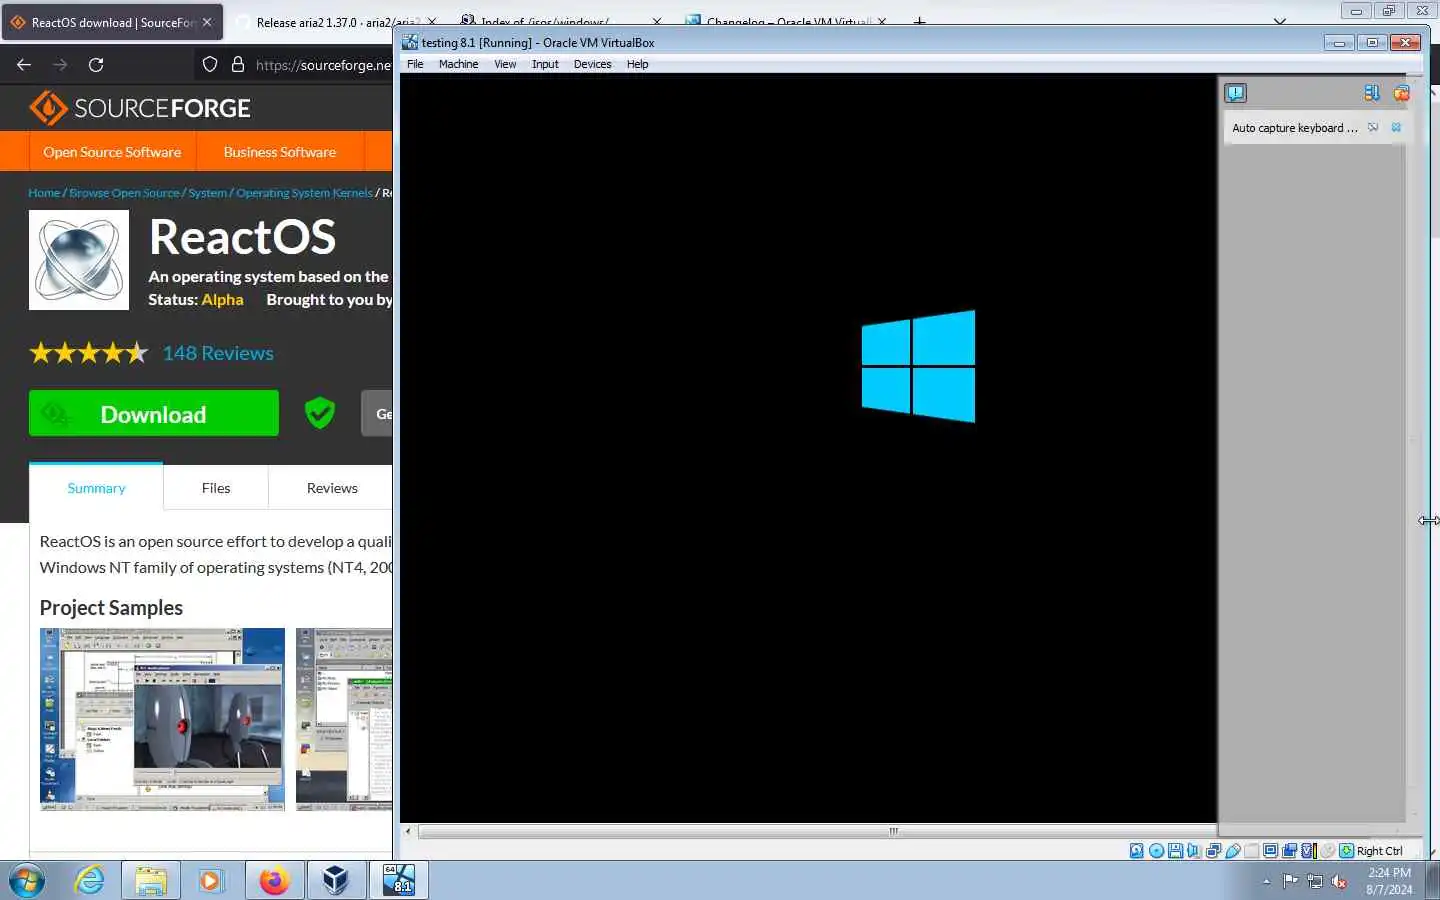Select Auto capture keyboard notification text
This screenshot has width=1440, height=900.
pyautogui.click(x=1295, y=128)
